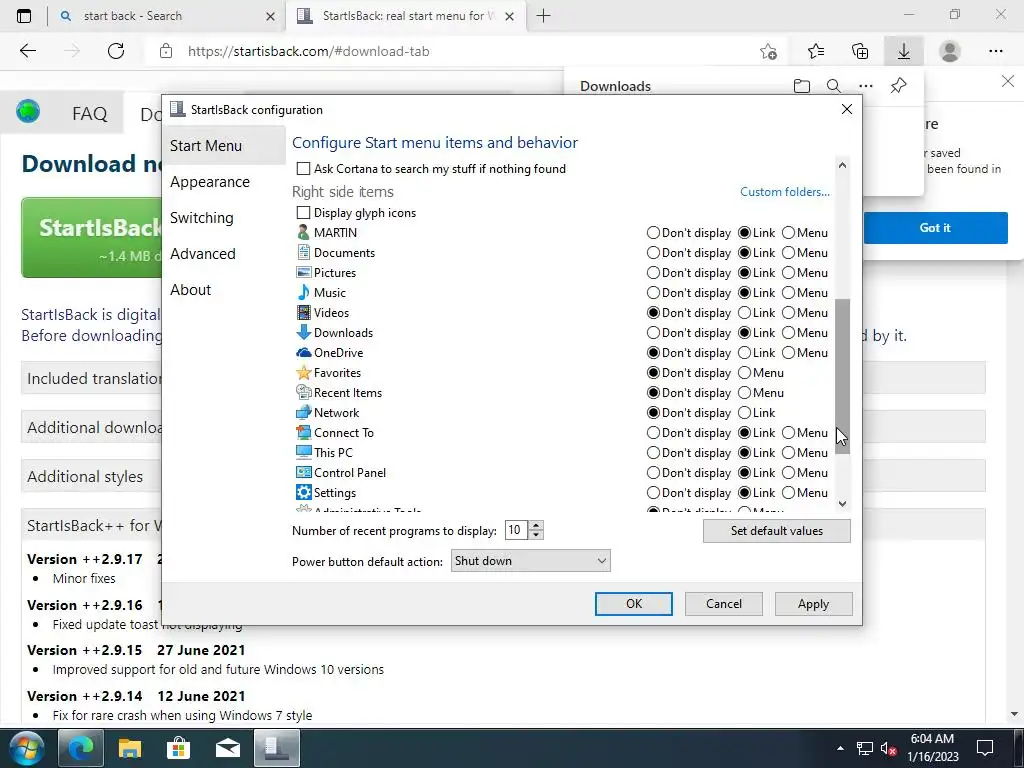
Task: Open Custom folders link
Action: coord(784,192)
